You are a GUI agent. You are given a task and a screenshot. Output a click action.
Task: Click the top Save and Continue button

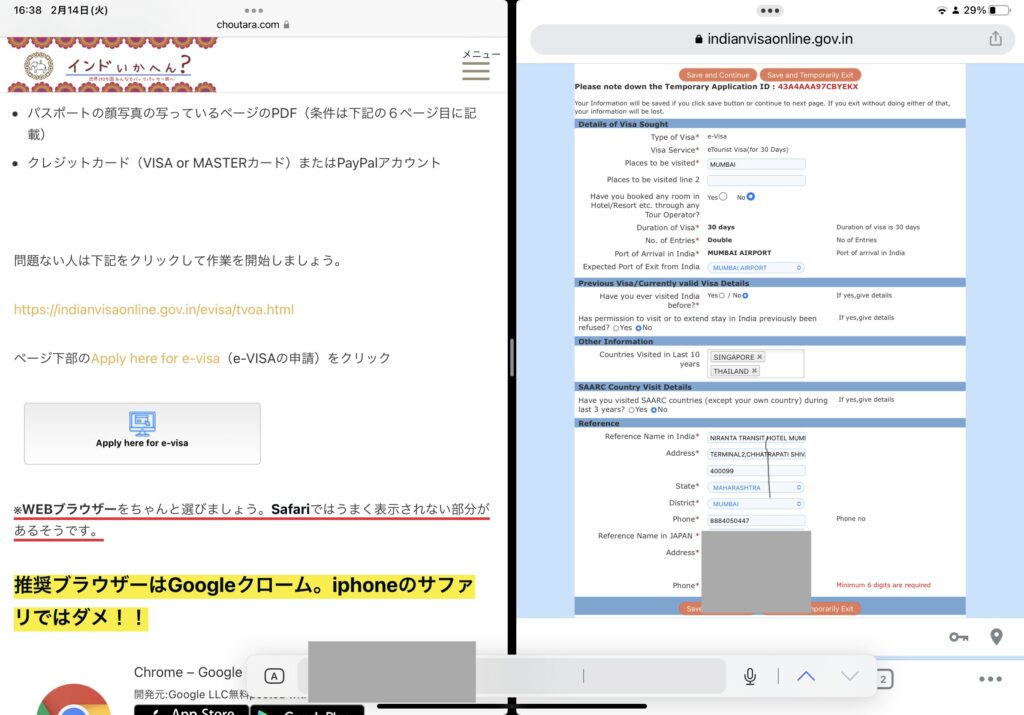point(717,75)
